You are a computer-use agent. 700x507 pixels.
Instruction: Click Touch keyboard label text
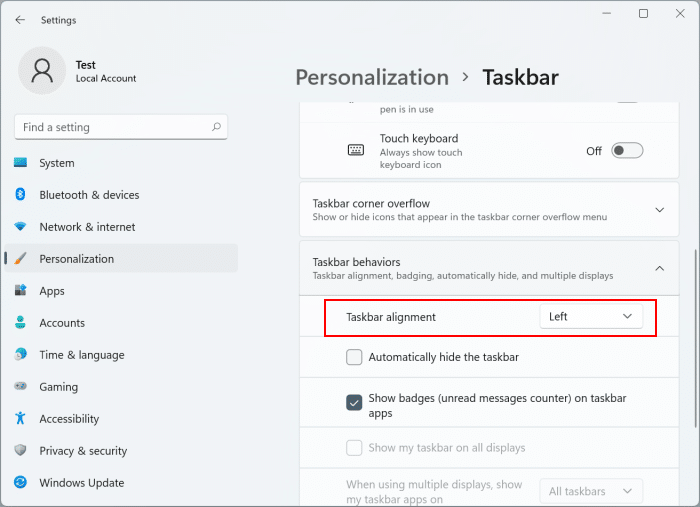[x=419, y=138]
